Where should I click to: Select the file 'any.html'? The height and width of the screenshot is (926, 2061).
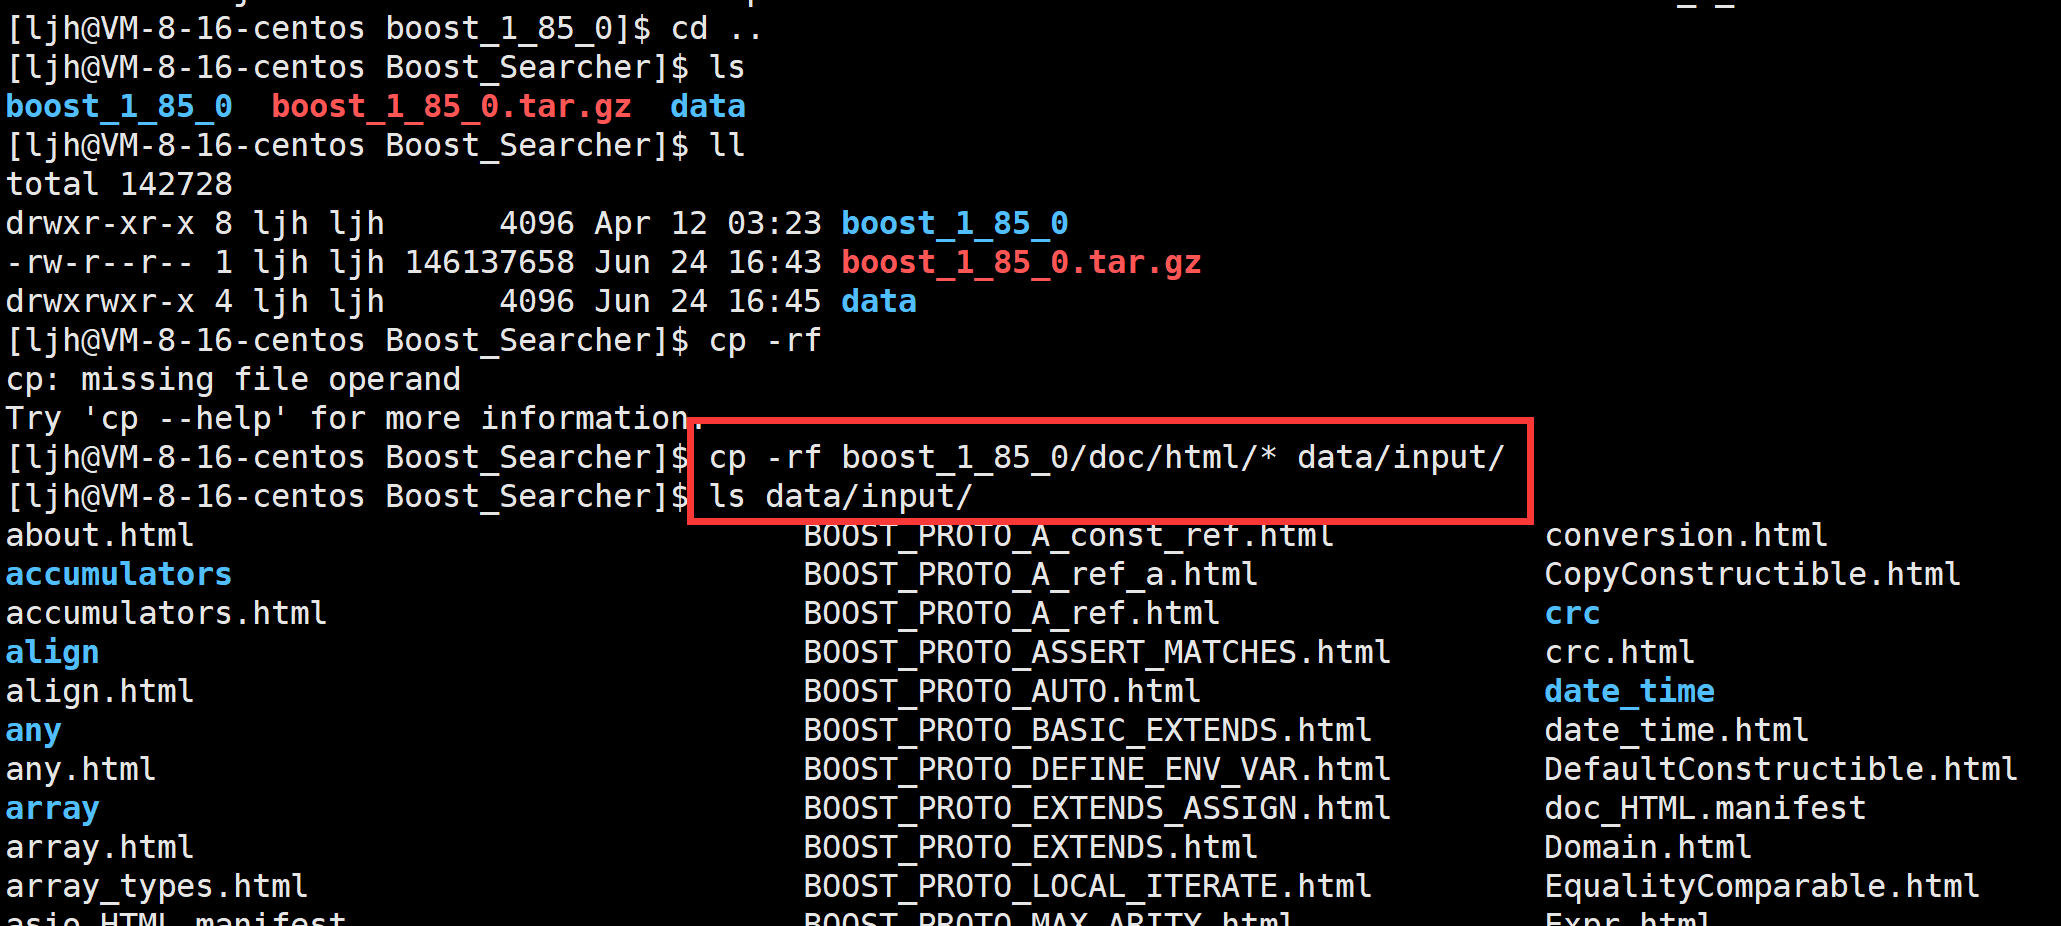(x=81, y=769)
